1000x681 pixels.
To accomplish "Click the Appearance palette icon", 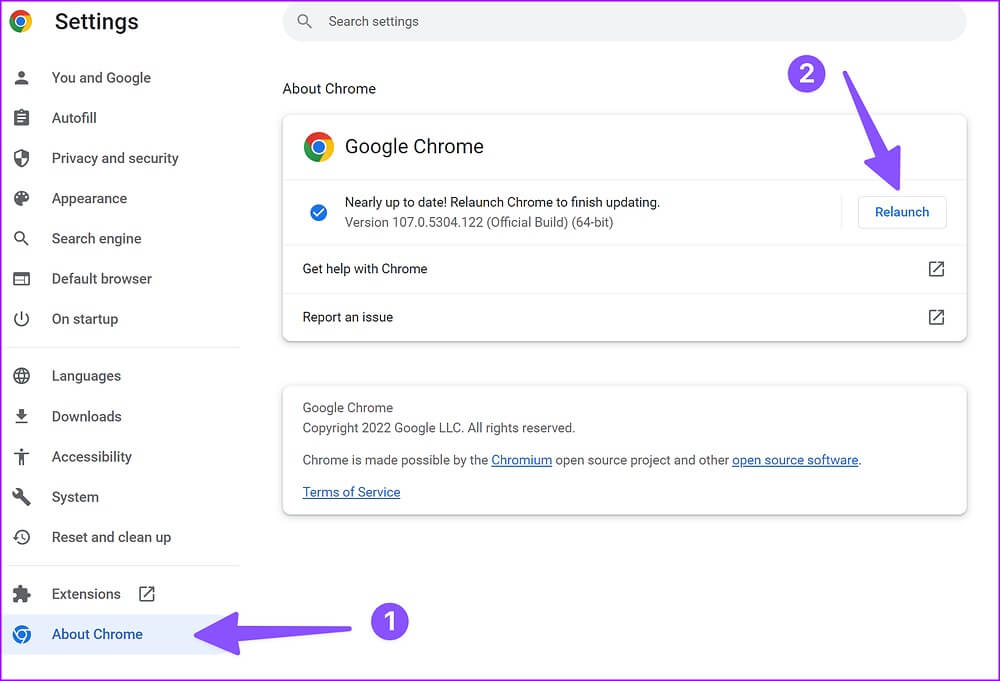I will click(x=21, y=198).
